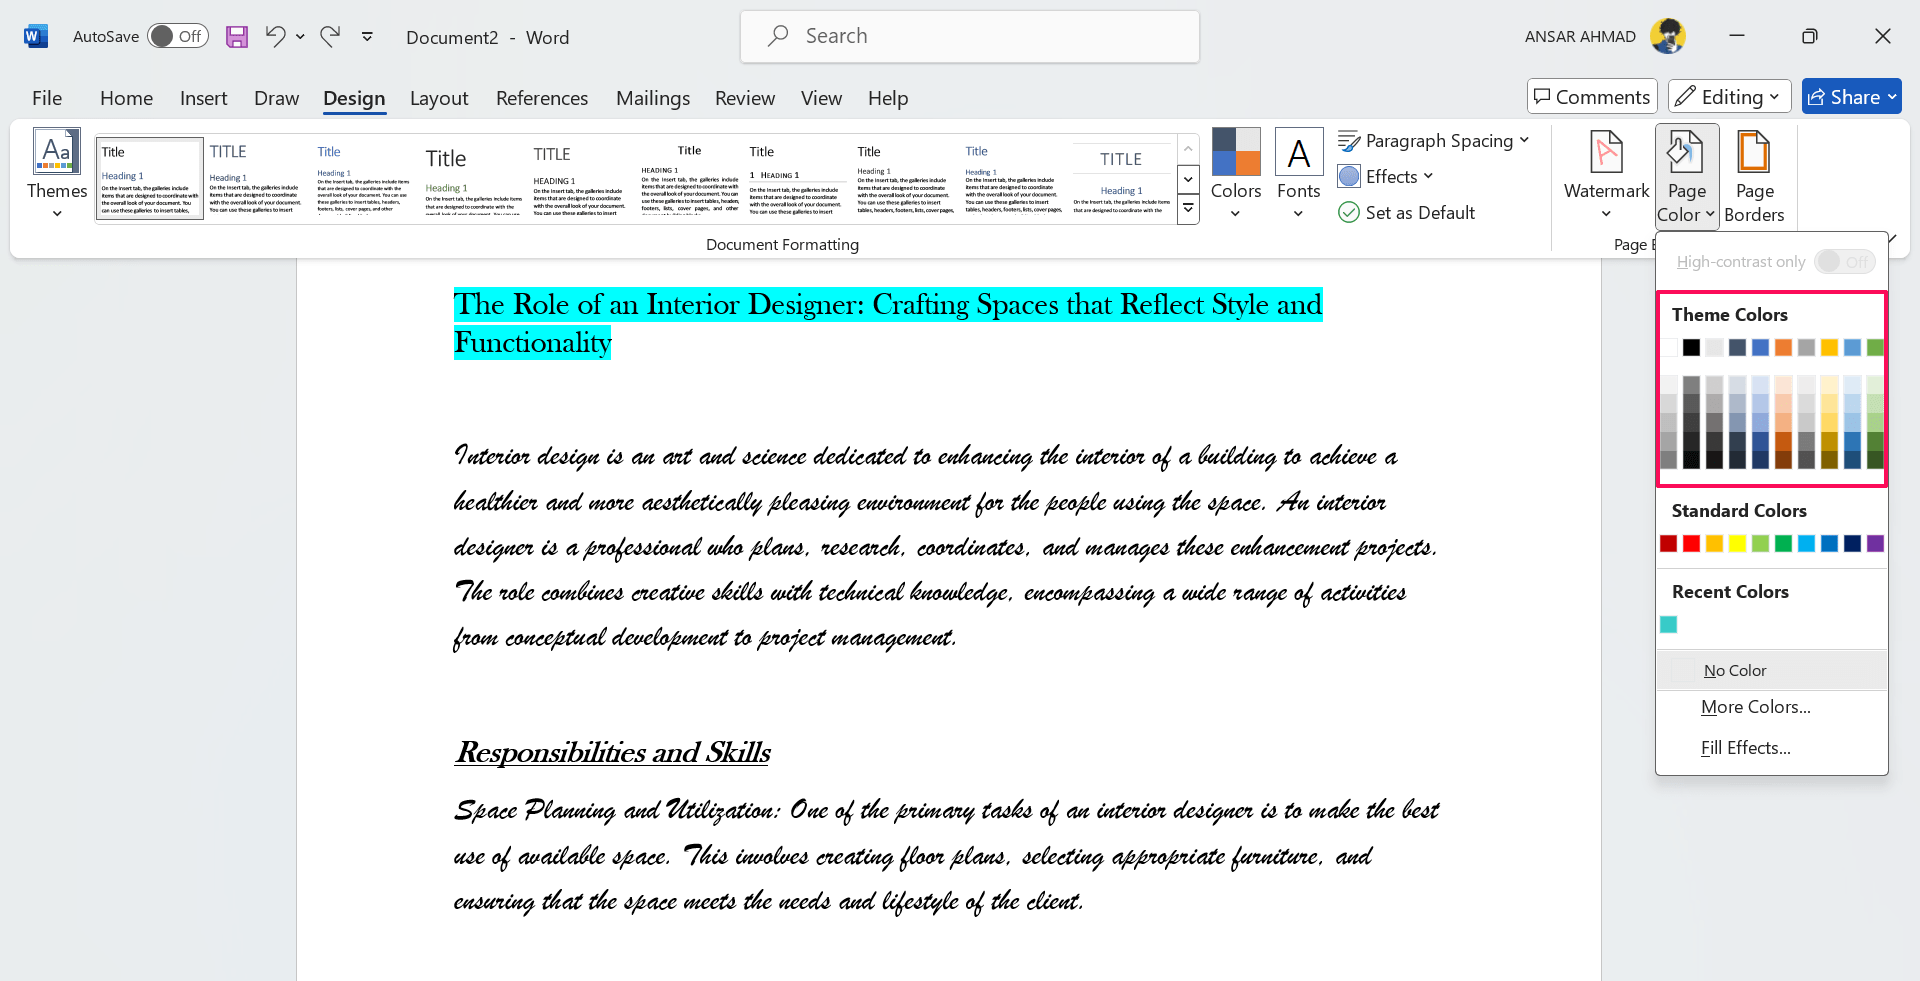Select gold theme color swatch
Screen dimensions: 1920x981
(x=1829, y=347)
